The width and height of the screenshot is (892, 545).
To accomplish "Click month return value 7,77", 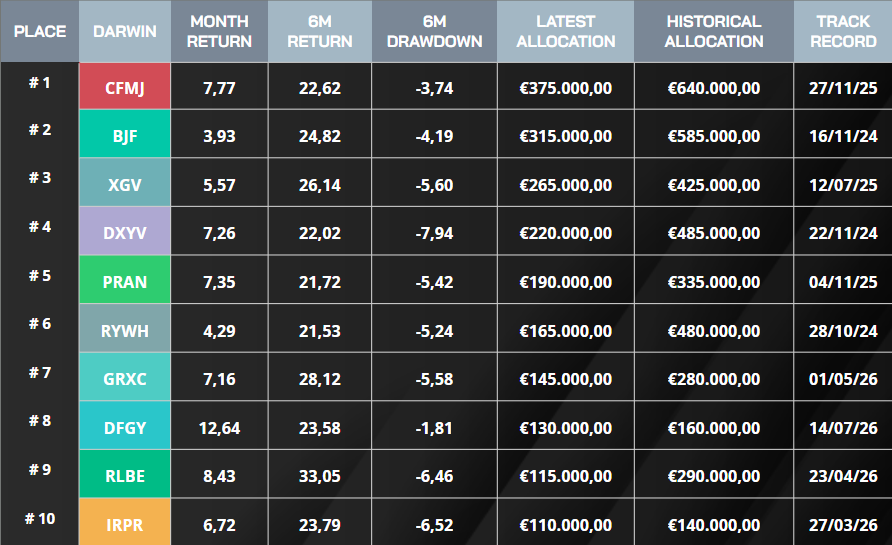I will tap(219, 88).
